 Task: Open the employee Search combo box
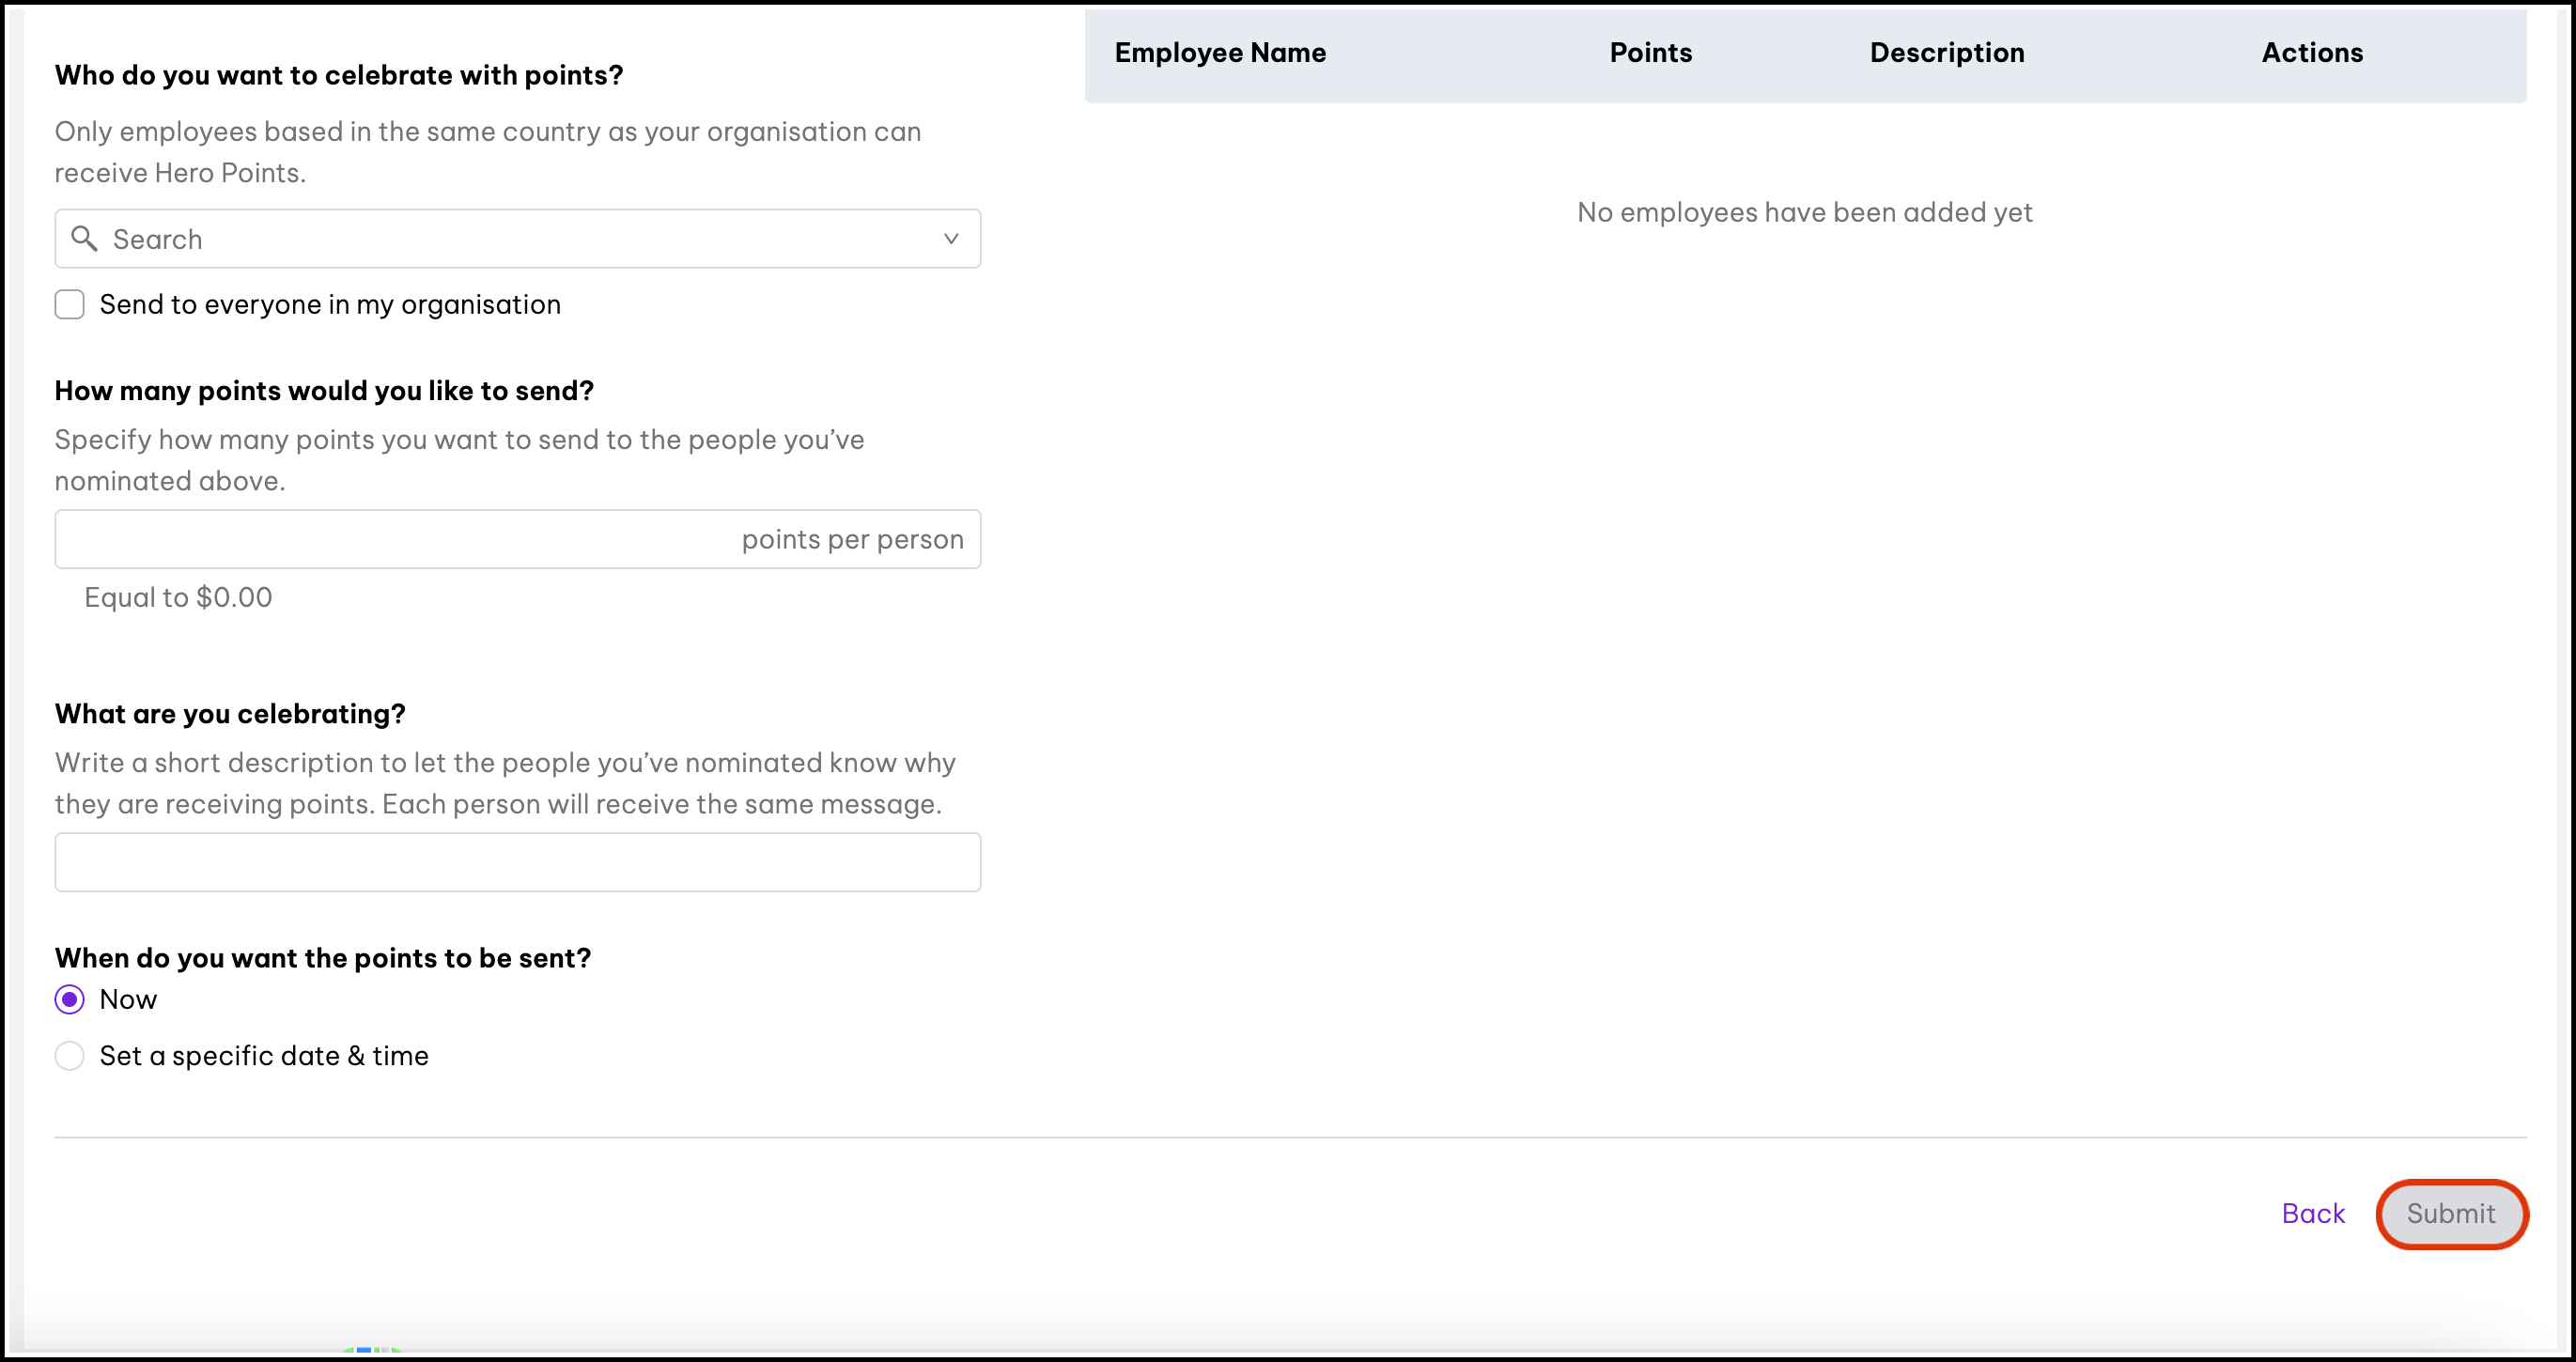click(x=517, y=238)
